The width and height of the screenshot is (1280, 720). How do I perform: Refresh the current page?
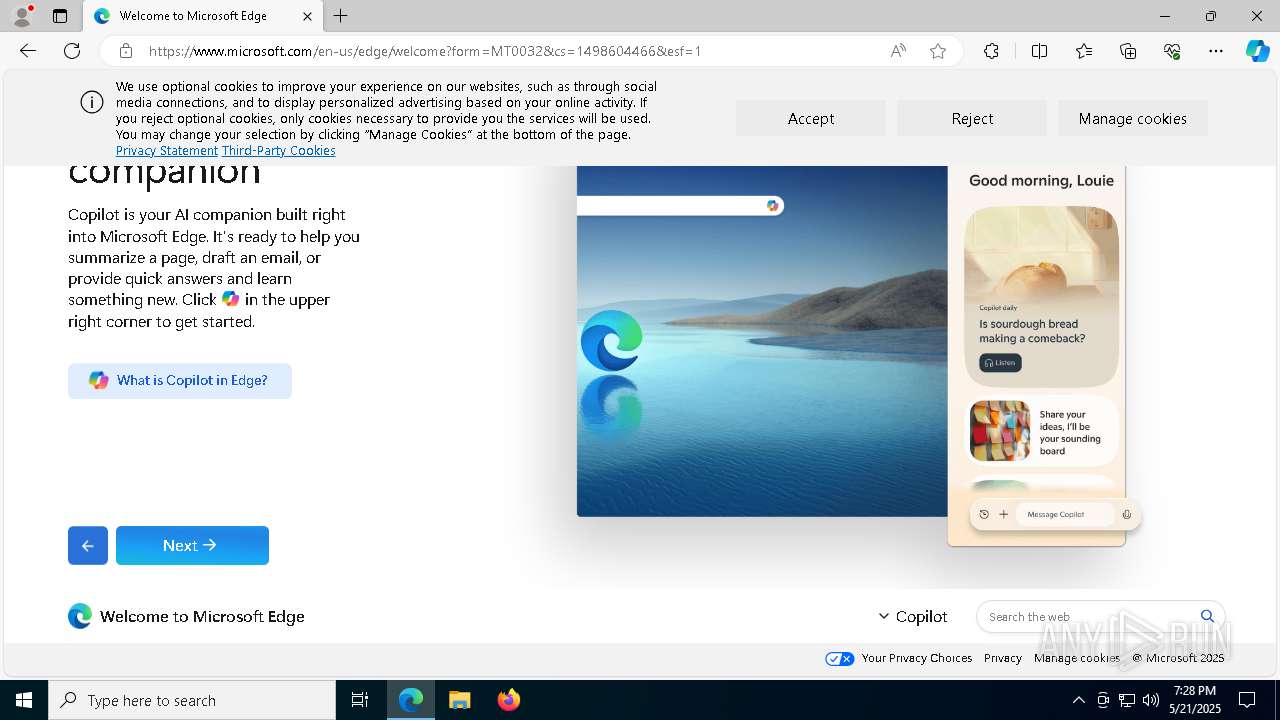point(72,51)
